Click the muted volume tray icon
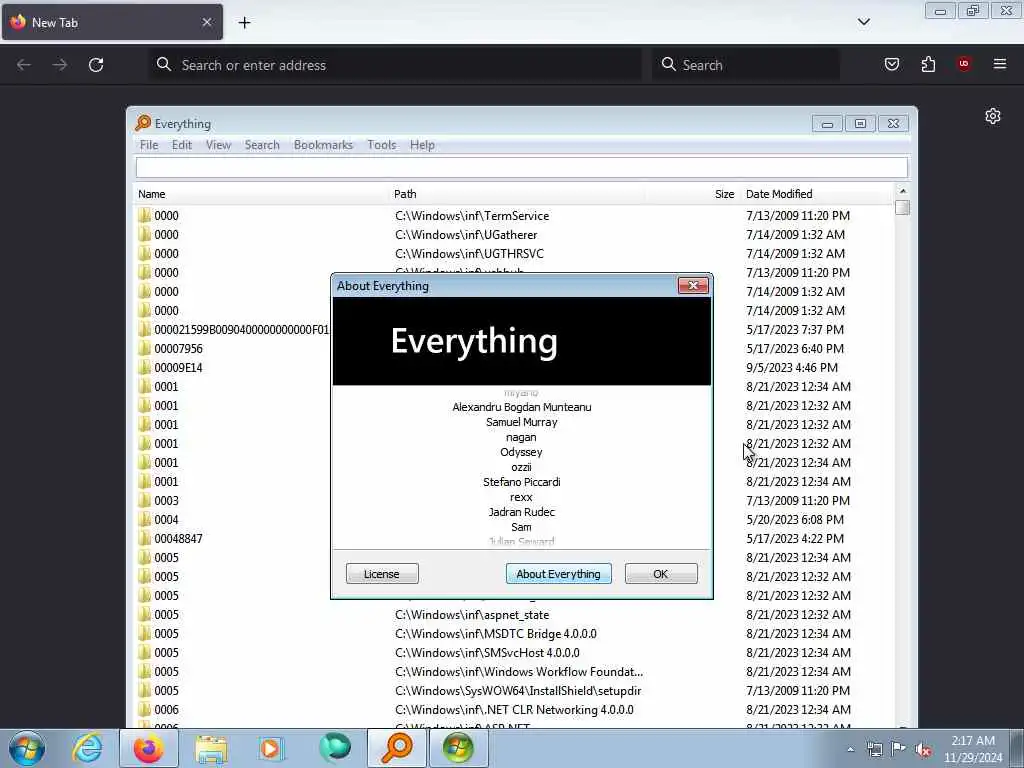The height and width of the screenshot is (768, 1024). tap(923, 750)
